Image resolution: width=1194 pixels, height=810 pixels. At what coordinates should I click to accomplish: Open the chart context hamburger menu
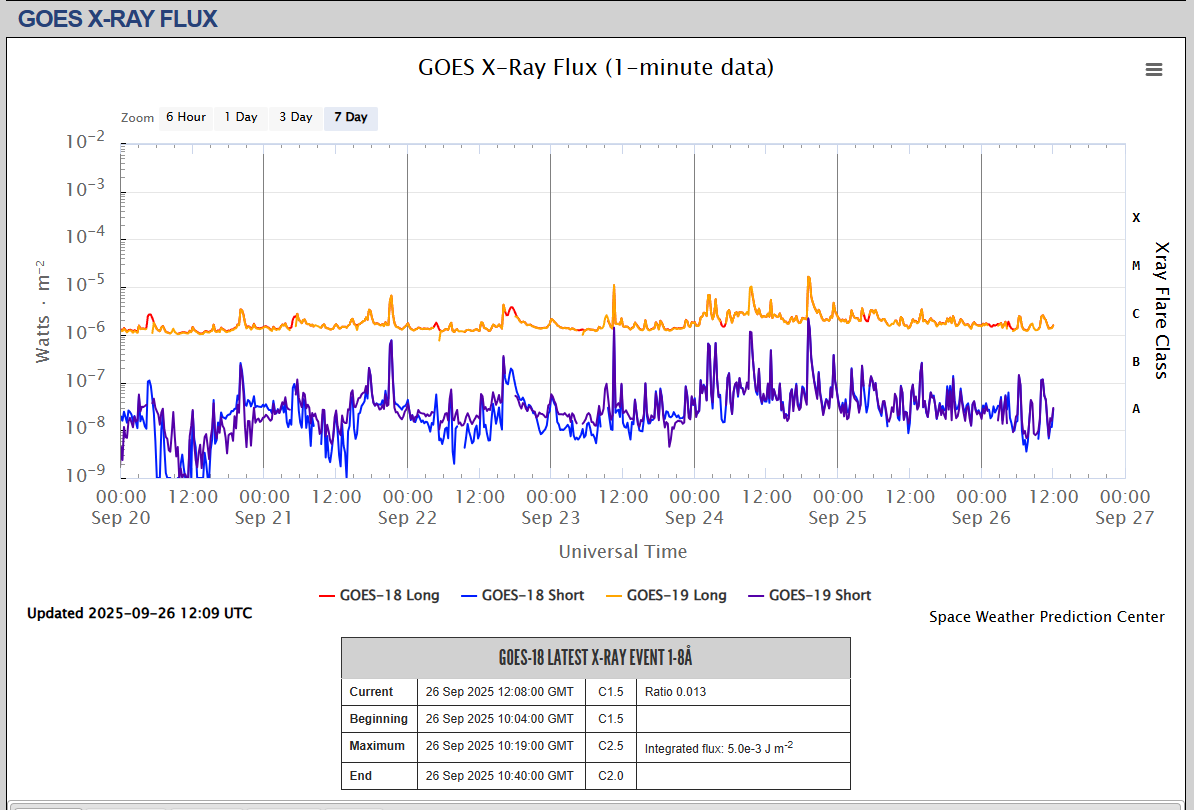point(1153,69)
